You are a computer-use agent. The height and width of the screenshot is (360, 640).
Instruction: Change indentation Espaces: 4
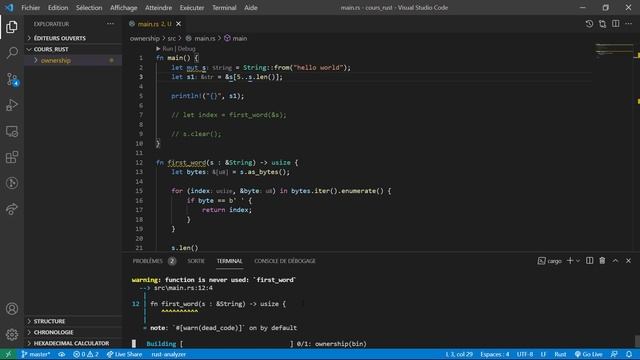tap(495, 354)
